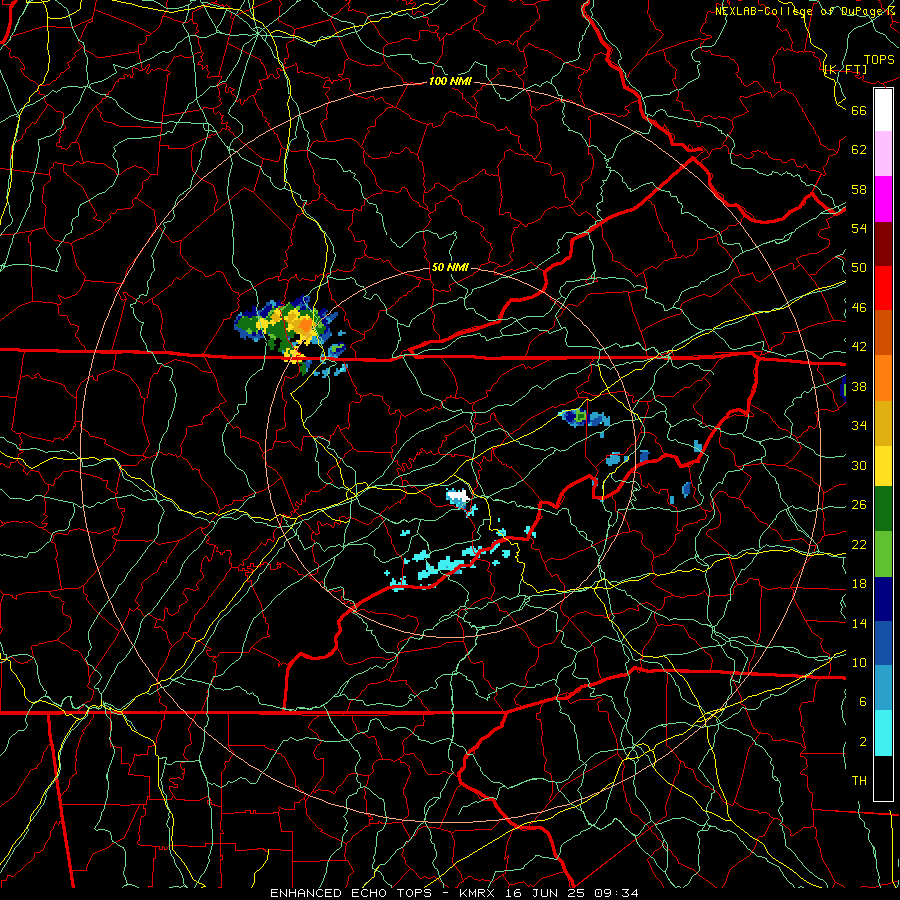Select the bright red legend swatch

tap(883, 288)
